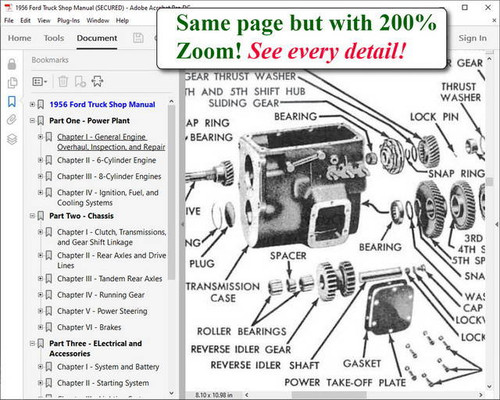Image resolution: width=500 pixels, height=400 pixels.
Task: Expand Chapter IV - Running Gear bookmark
Action: [x=40, y=295]
